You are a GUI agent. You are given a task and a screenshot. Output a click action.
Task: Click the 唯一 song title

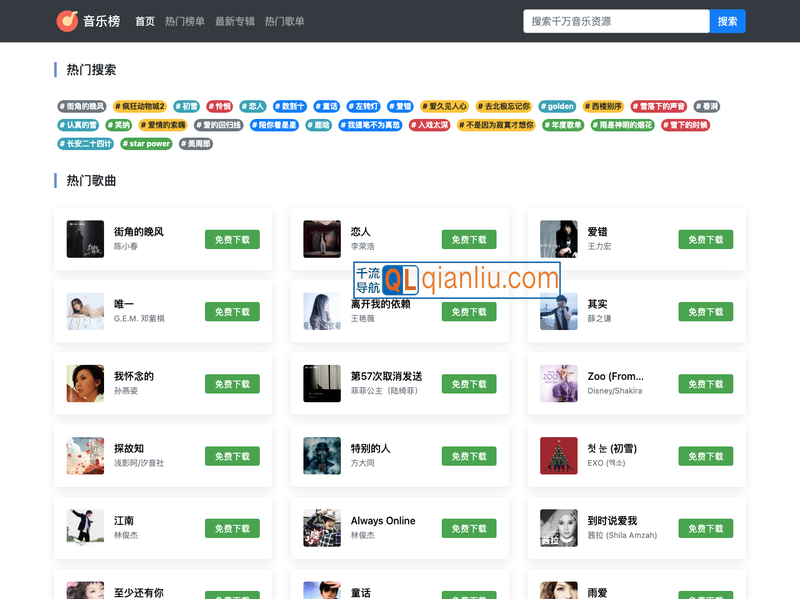tap(124, 304)
